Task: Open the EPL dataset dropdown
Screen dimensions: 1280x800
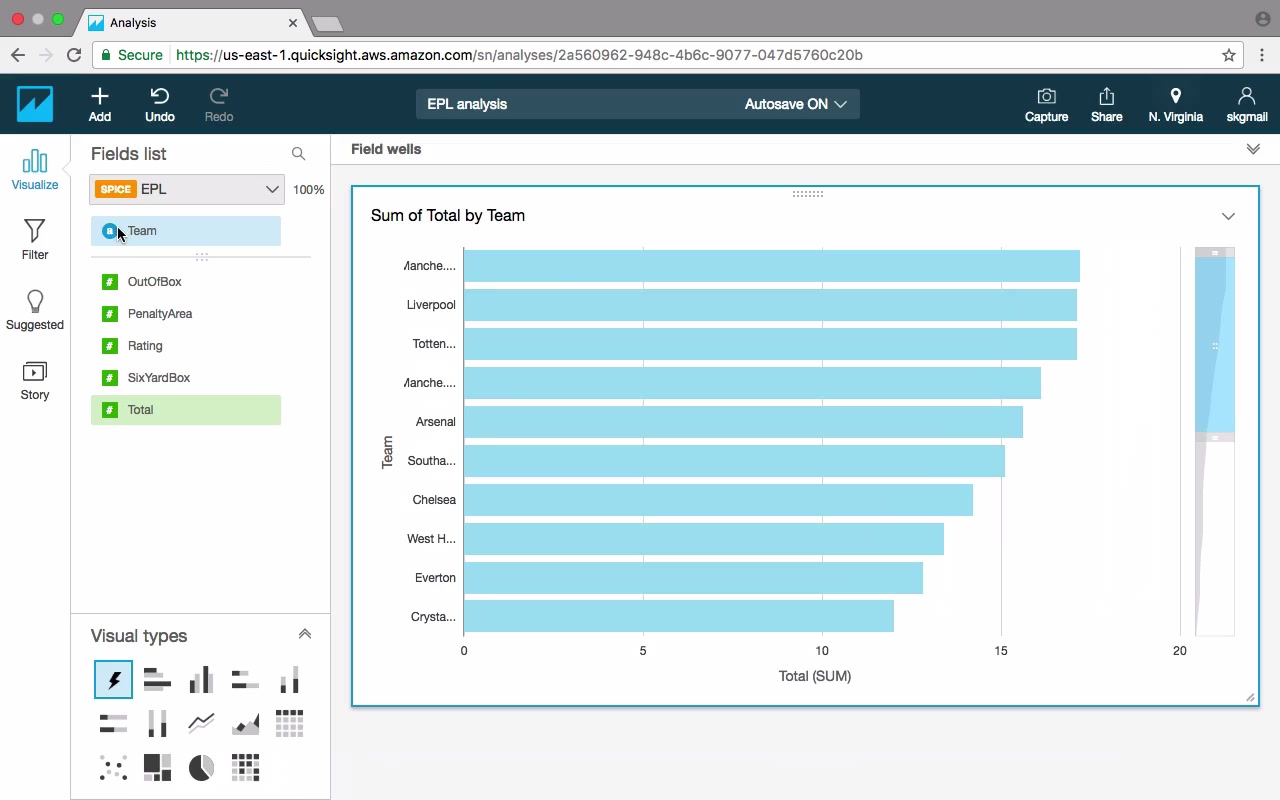Action: coord(187,189)
